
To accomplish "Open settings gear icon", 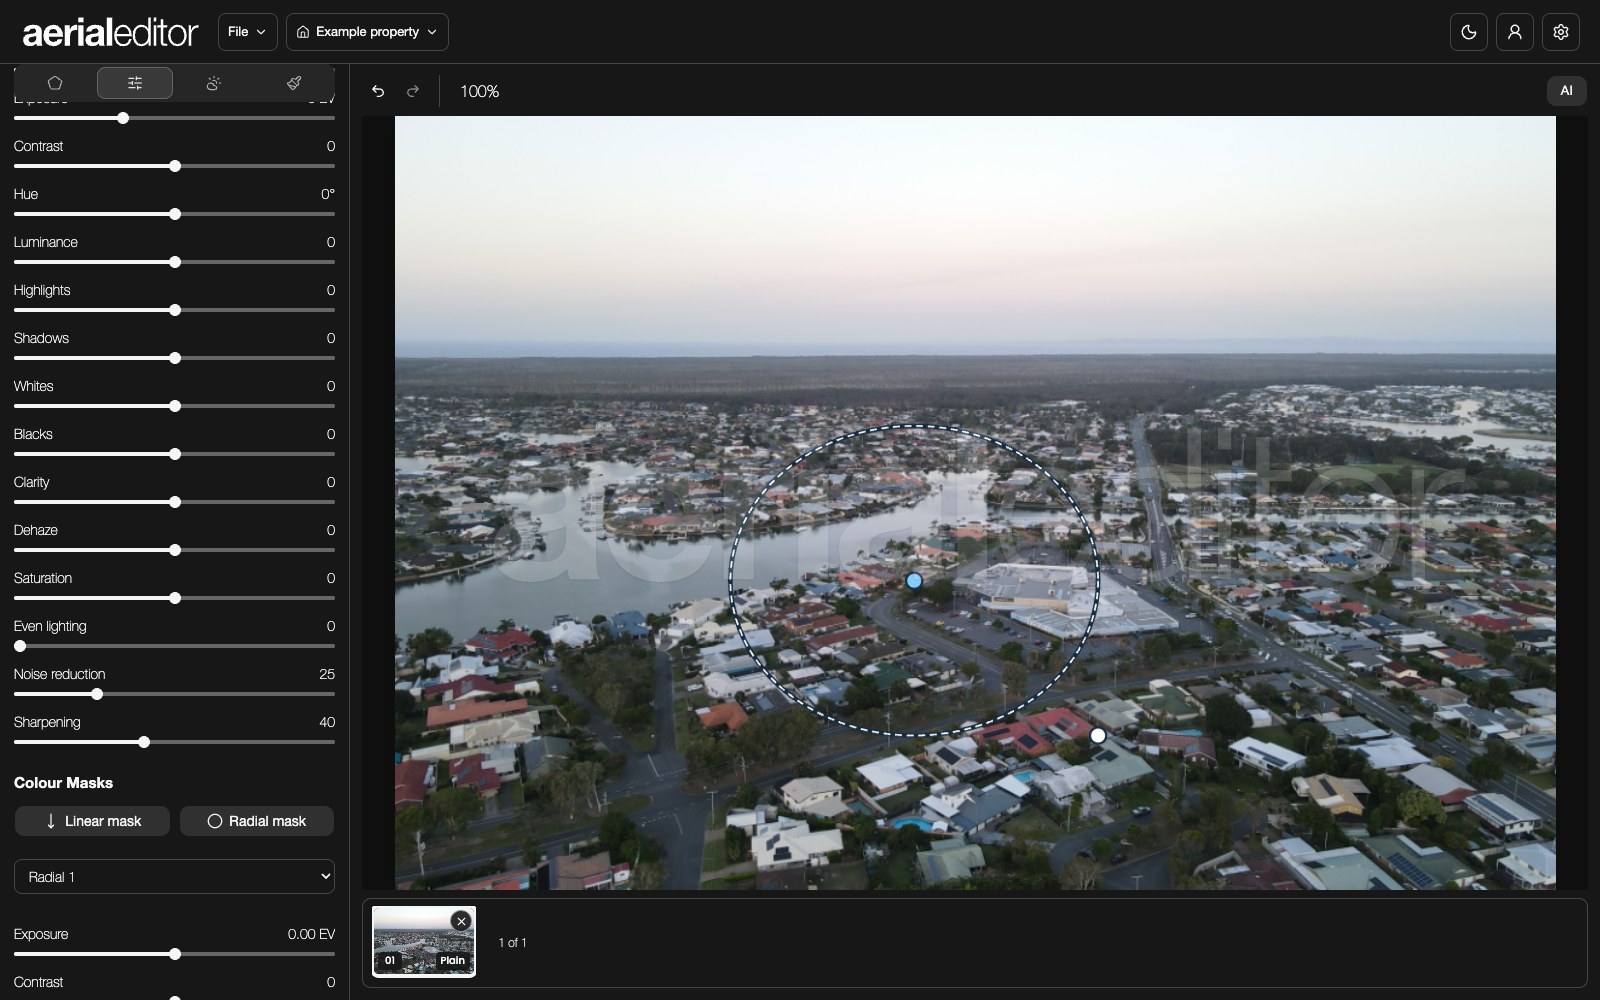I will click(x=1561, y=32).
